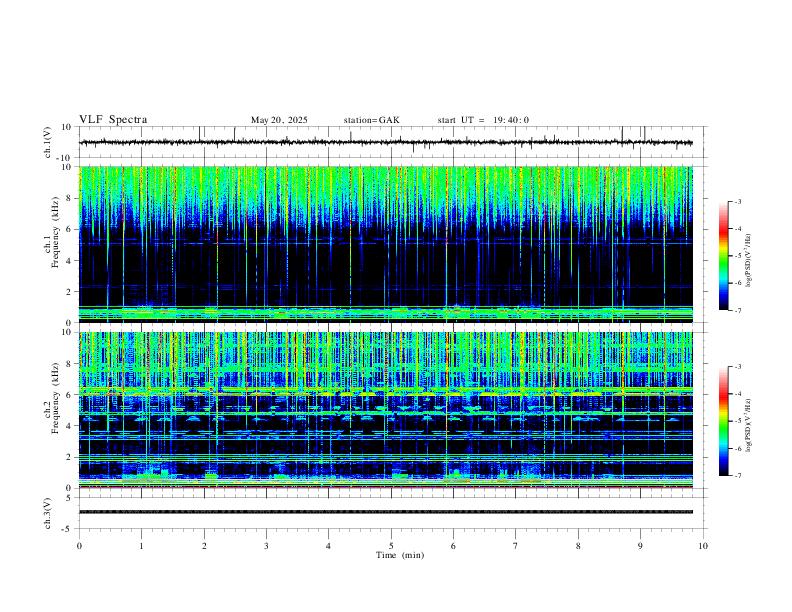Image resolution: width=792 pixels, height=612 pixels.
Task: Click the ch.2 spectrogram panel
Action: pos(385,410)
